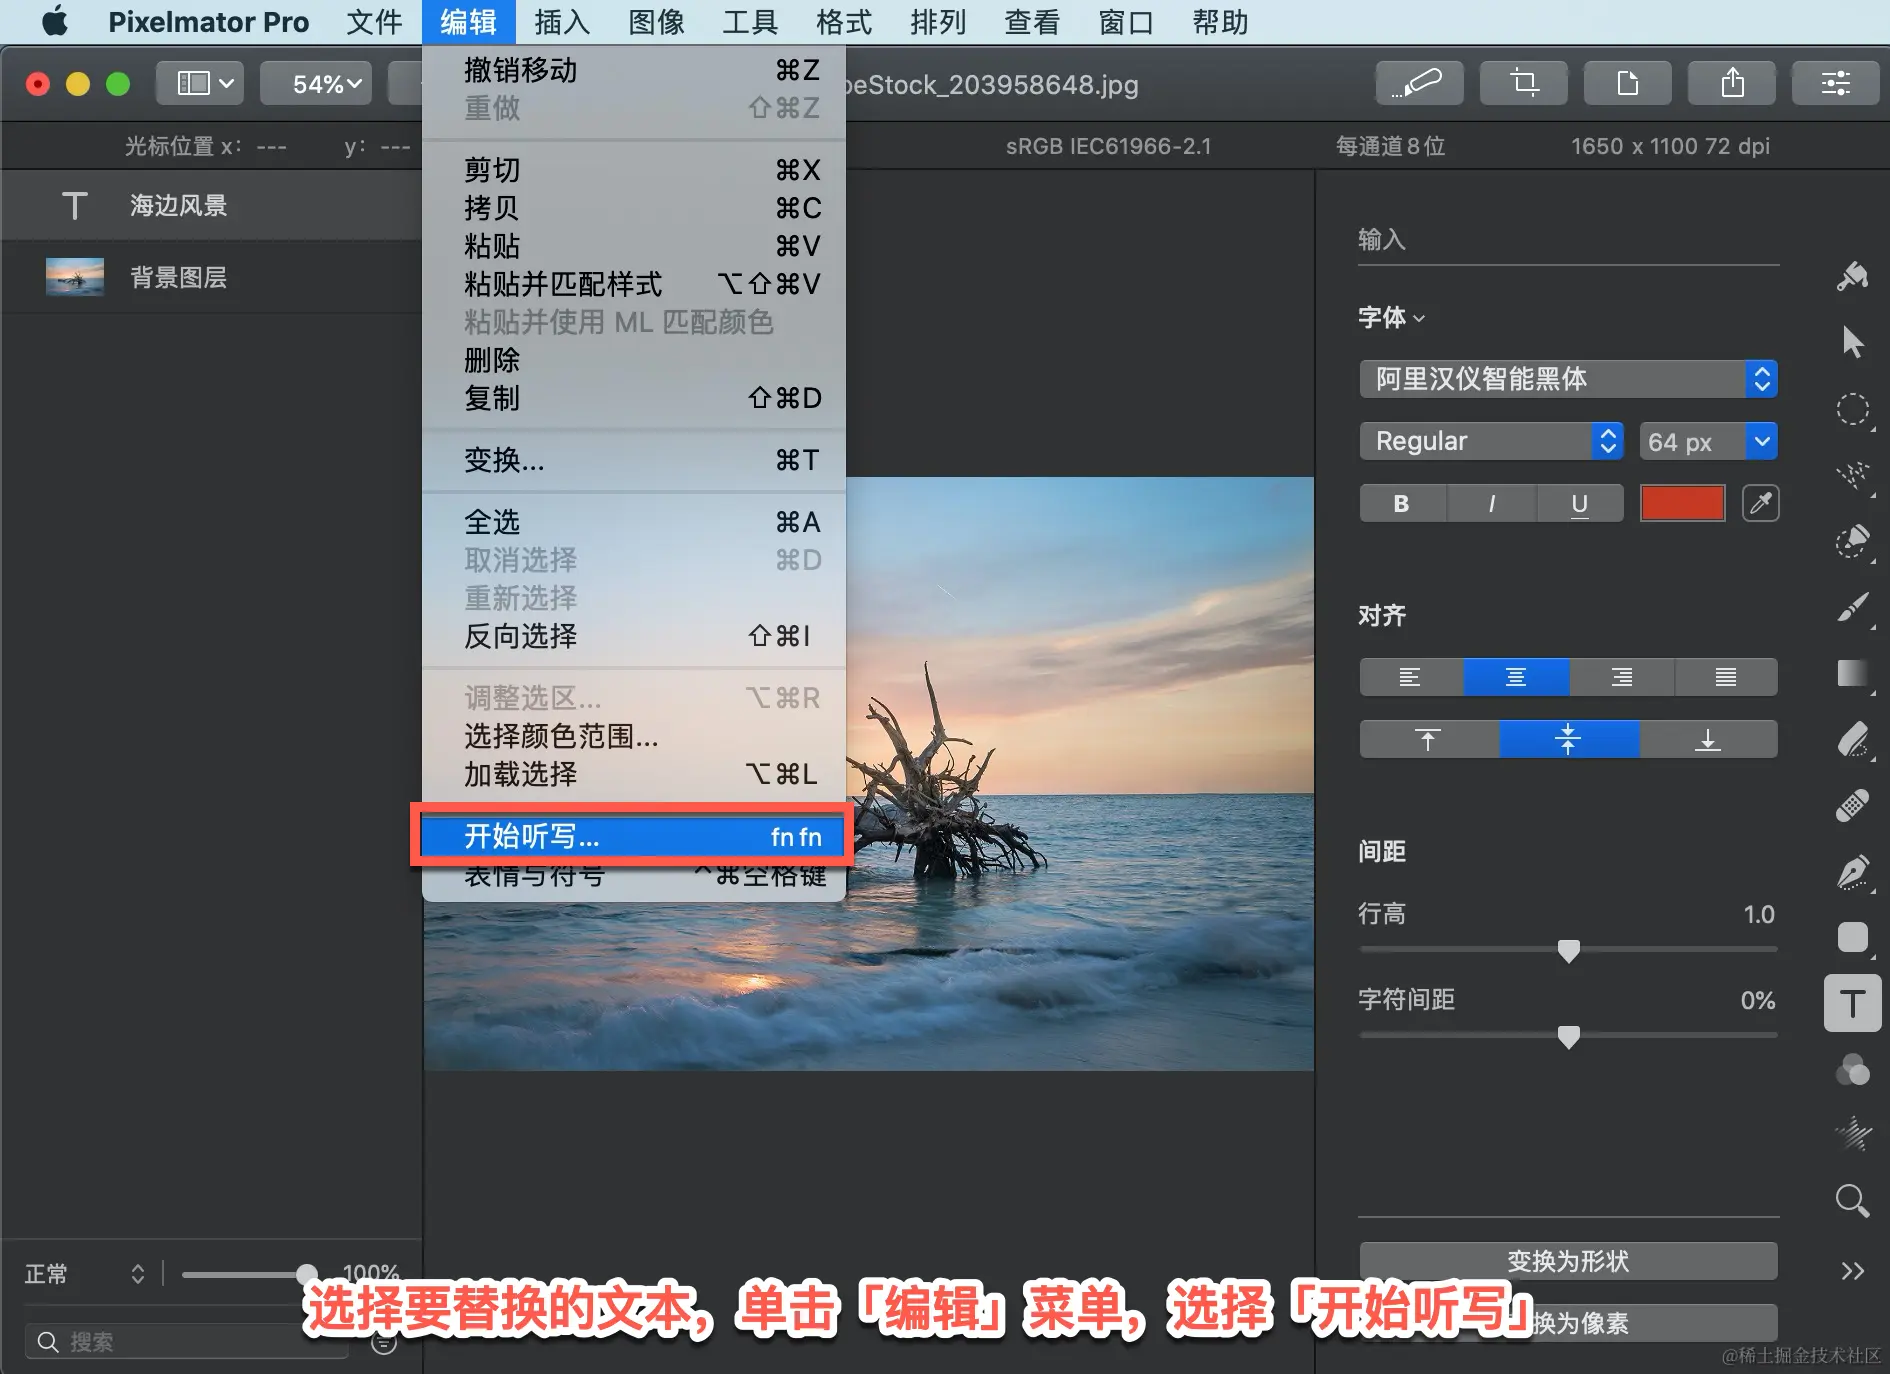The width and height of the screenshot is (1890, 1374).
Task: Toggle the tool options sliders button
Action: point(1836,83)
